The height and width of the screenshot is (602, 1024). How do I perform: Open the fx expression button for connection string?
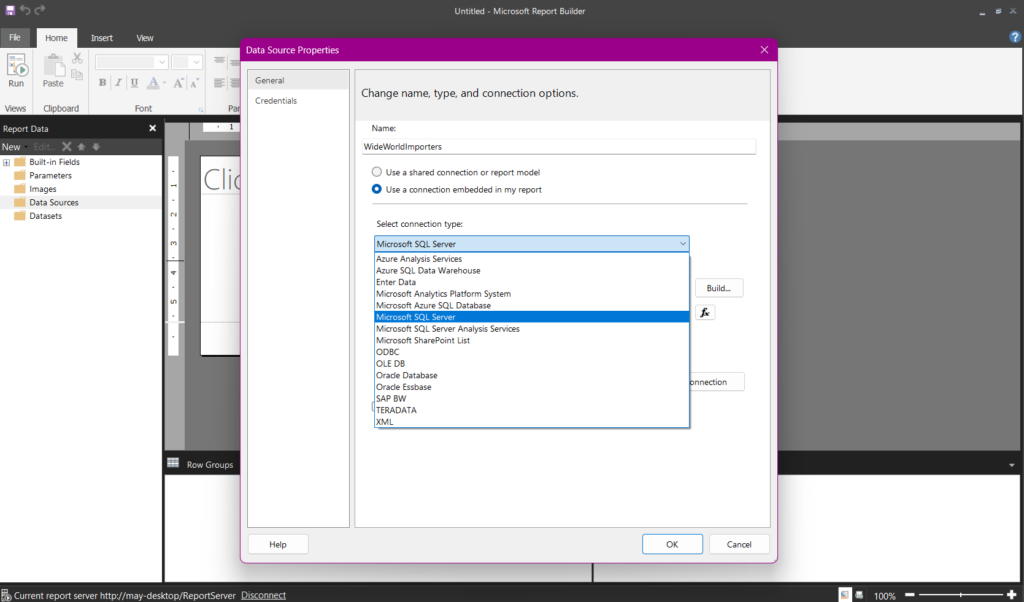705,312
